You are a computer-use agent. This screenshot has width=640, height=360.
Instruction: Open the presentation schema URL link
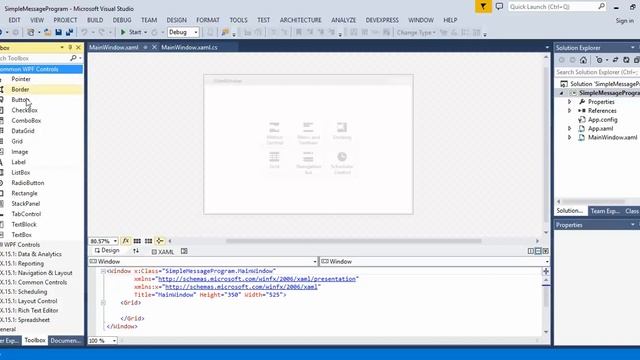(x=257, y=279)
